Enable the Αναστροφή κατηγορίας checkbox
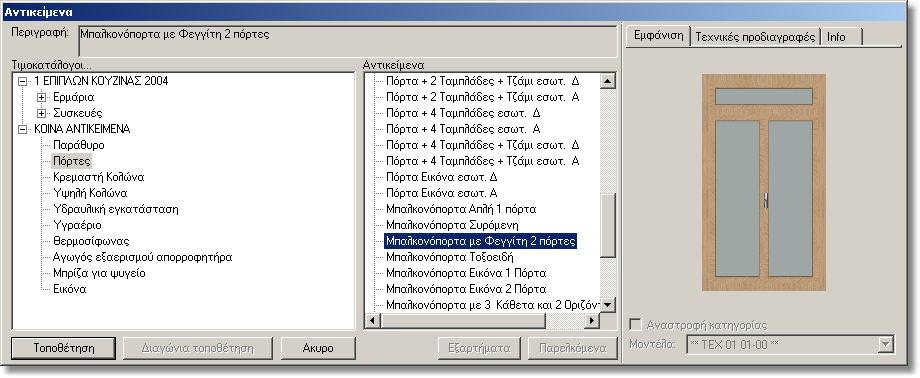The height and width of the screenshot is (378, 920). tap(634, 325)
